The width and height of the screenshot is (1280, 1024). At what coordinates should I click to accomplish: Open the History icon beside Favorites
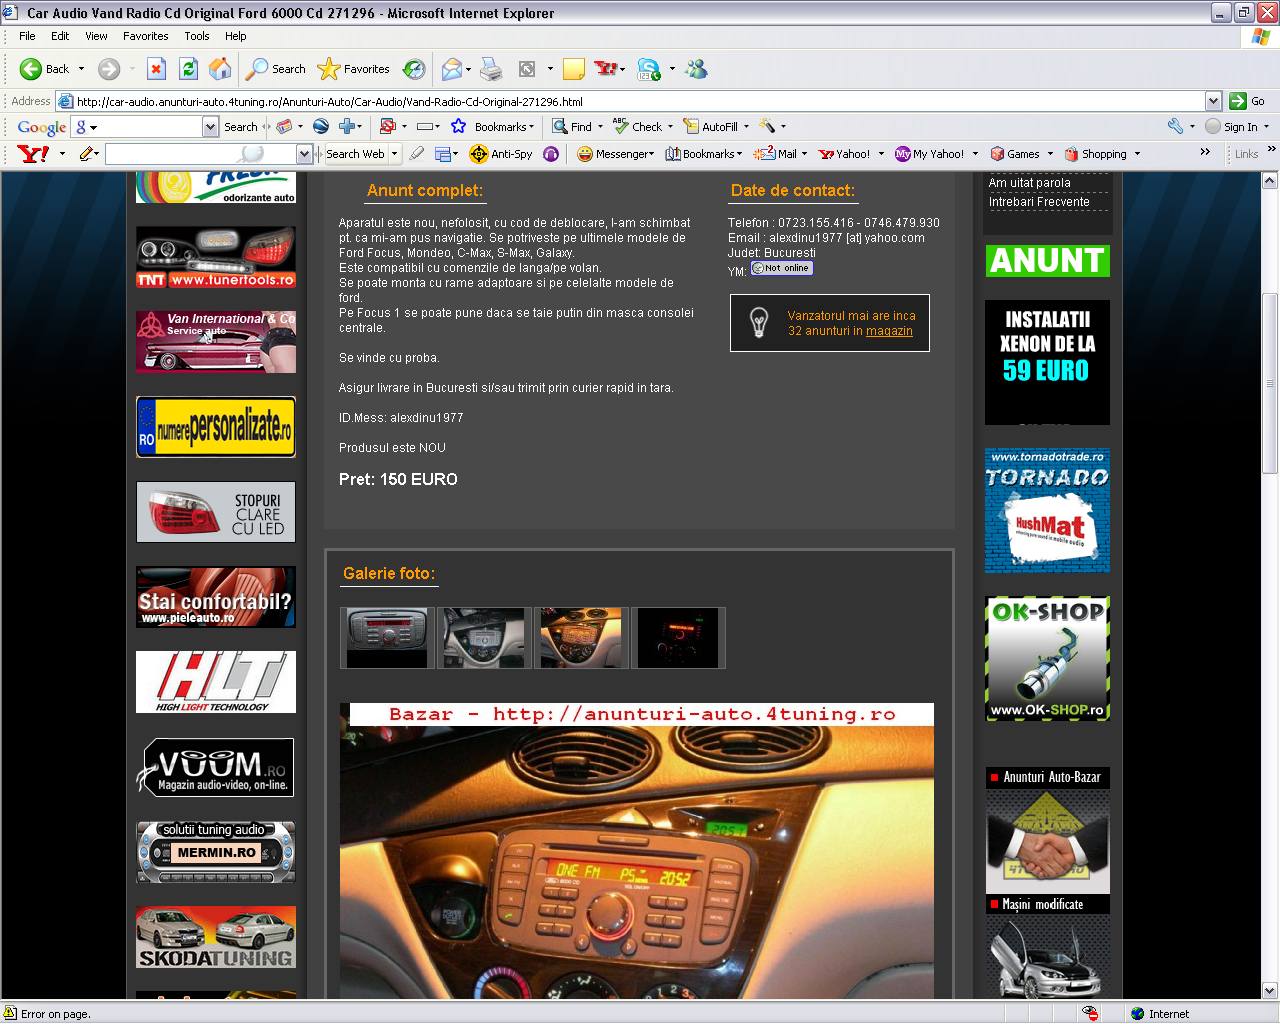pyautogui.click(x=414, y=69)
